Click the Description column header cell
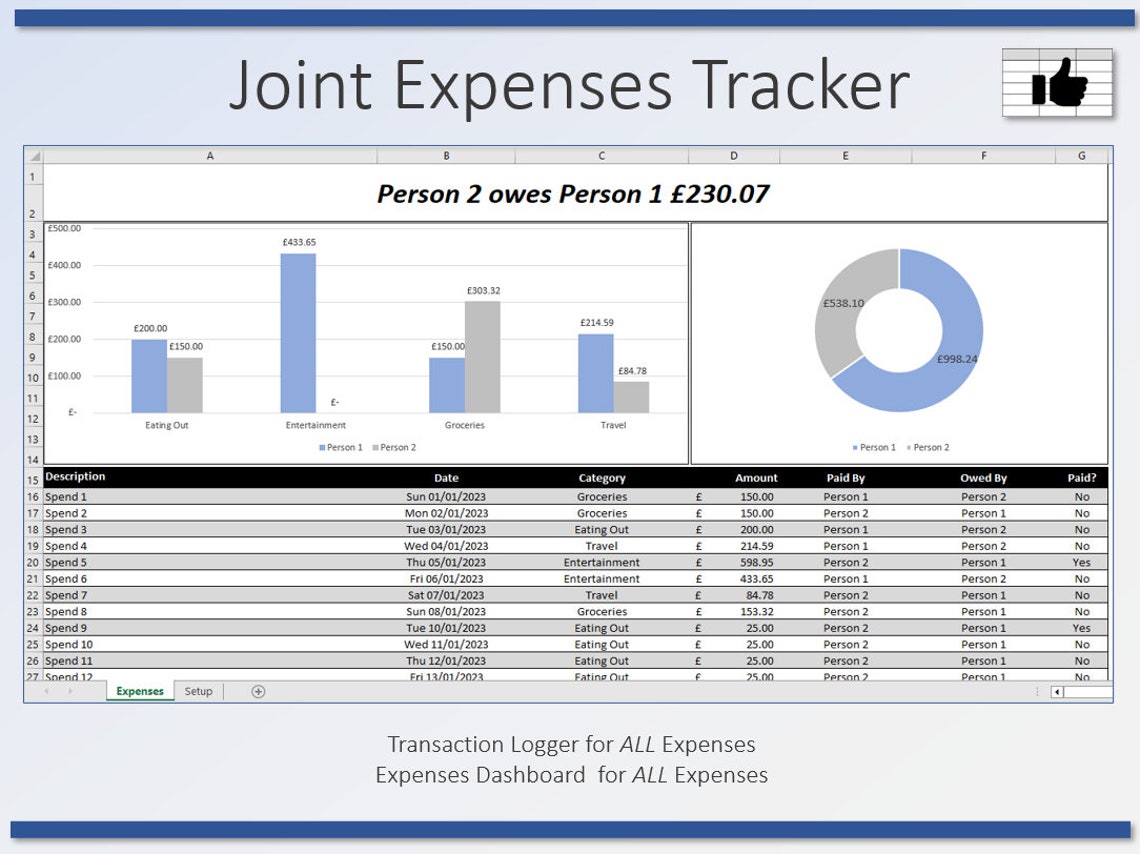Image resolution: width=1140 pixels, height=854 pixels. 210,477
